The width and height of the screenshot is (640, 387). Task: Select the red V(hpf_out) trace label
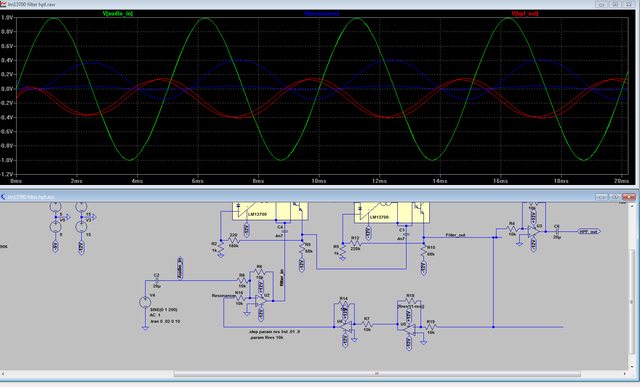point(525,13)
